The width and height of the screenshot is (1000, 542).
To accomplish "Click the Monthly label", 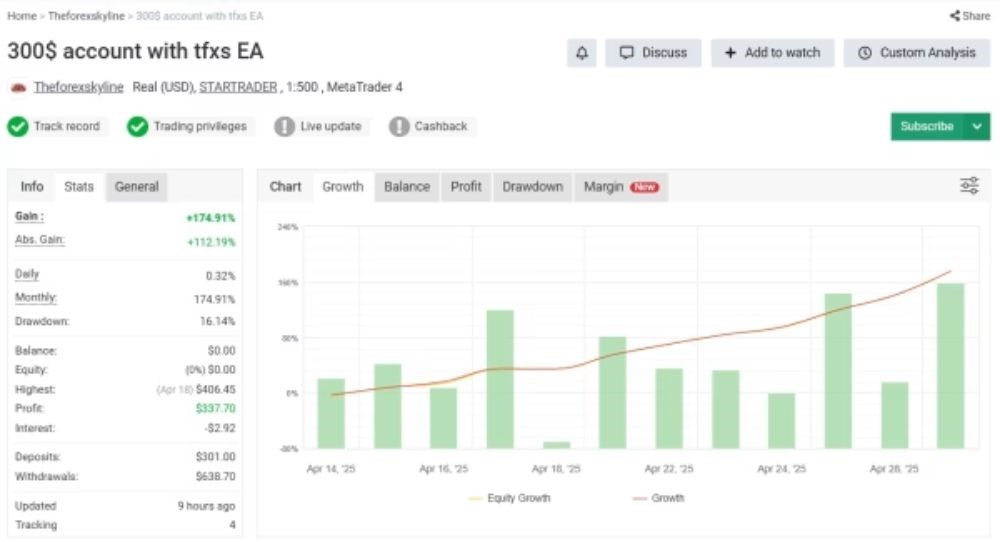I will coord(36,298).
